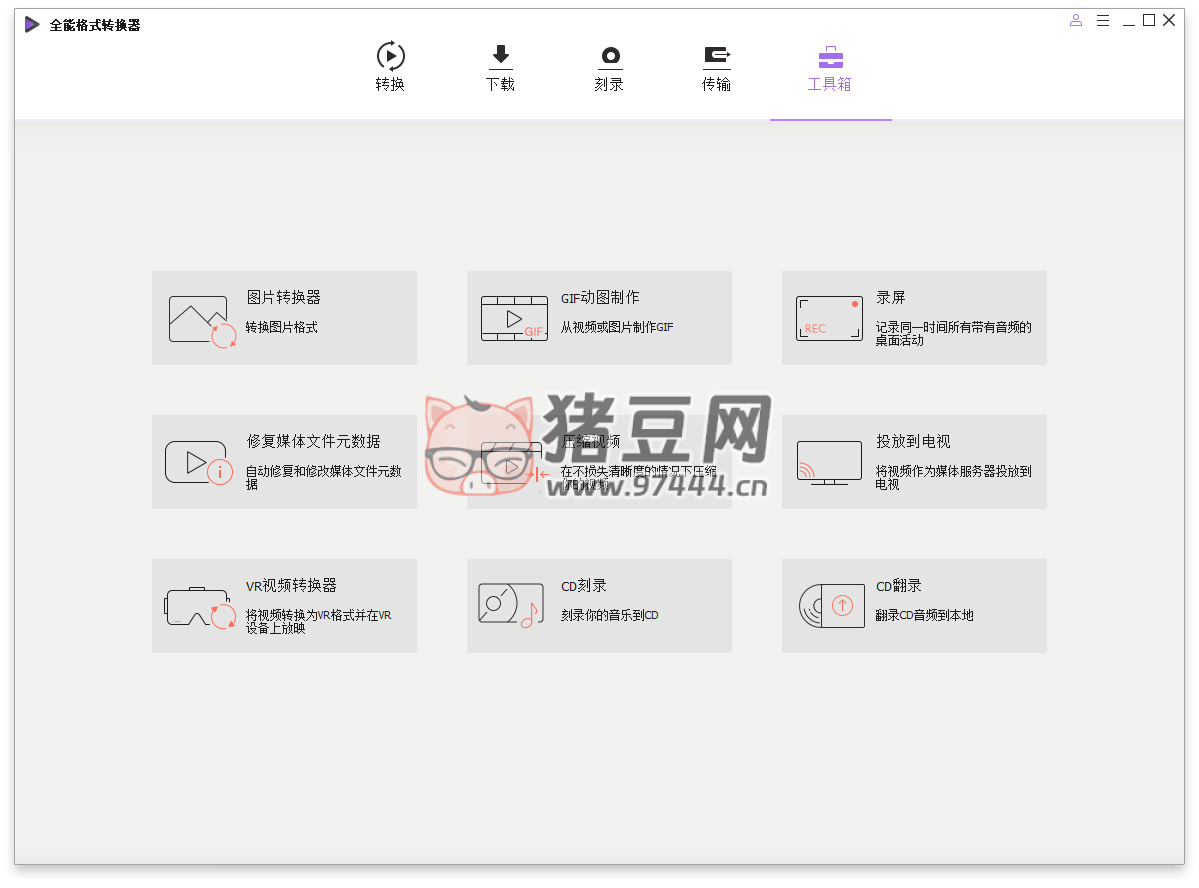This screenshot has width=1199, height=888.
Task: Click the 压缩视频 video compress tile
Action: pyautogui.click(x=599, y=462)
